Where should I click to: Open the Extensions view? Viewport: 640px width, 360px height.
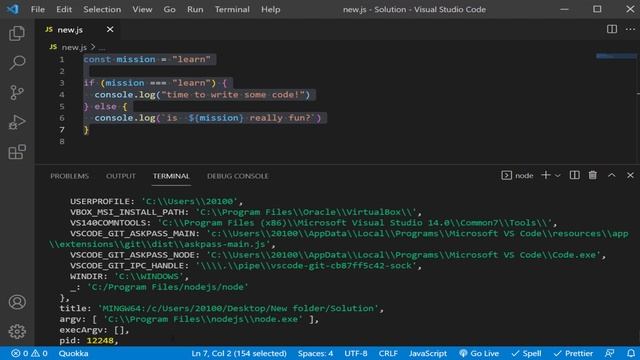[17, 152]
